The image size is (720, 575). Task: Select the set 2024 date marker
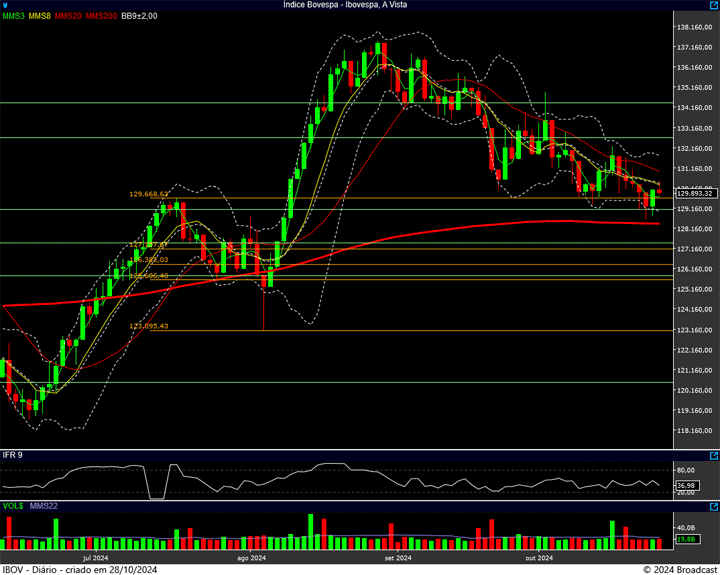[397, 557]
